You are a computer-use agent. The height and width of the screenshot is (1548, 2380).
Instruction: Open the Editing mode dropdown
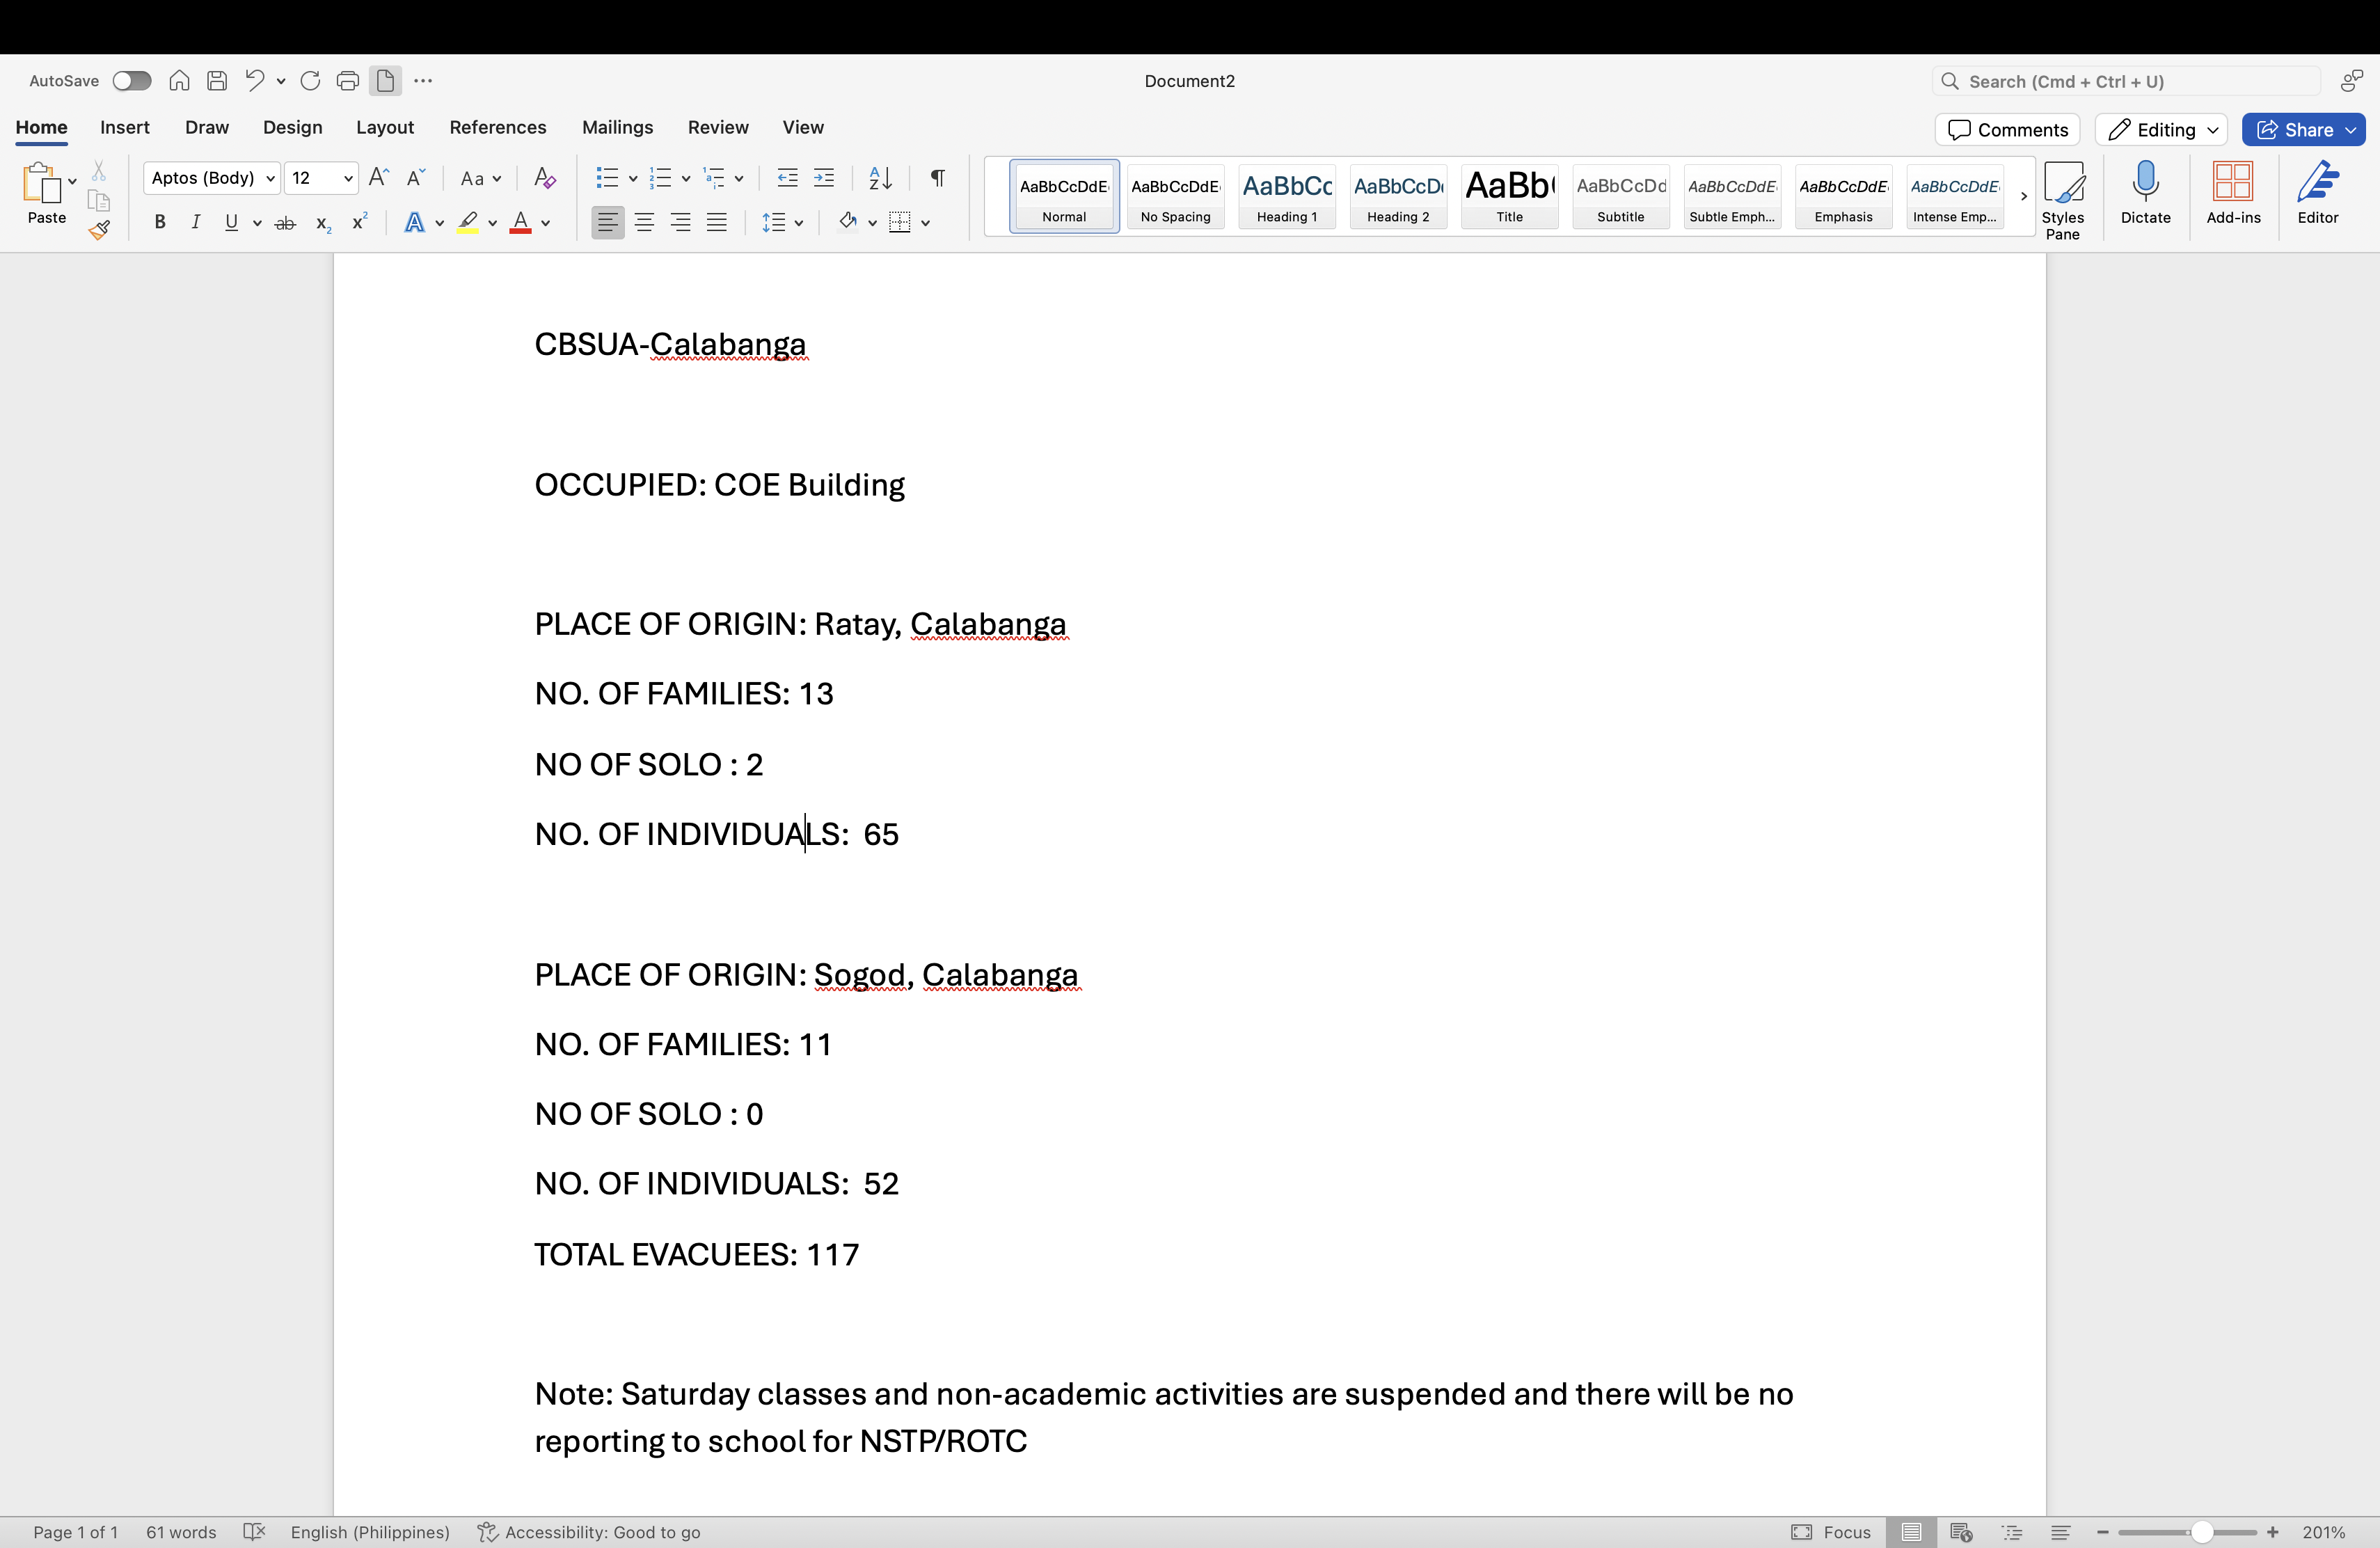point(2160,130)
